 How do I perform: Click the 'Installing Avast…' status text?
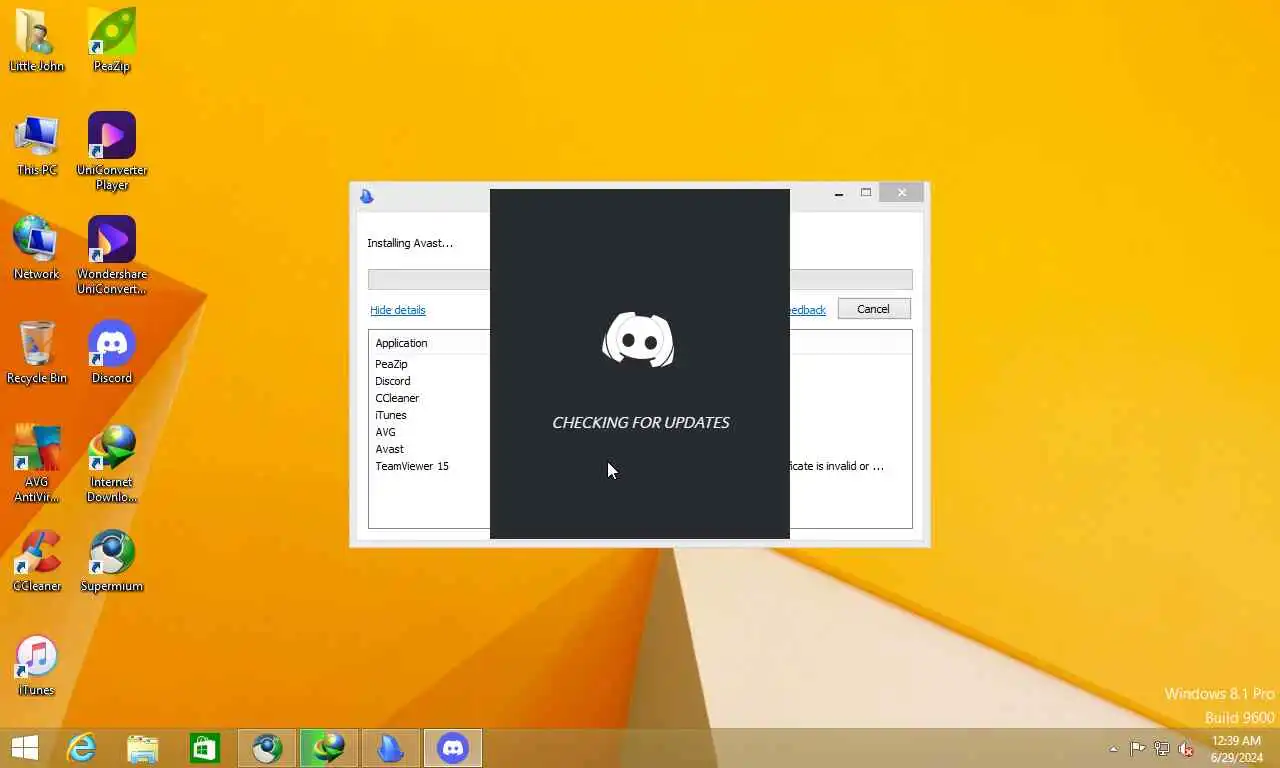[x=410, y=243]
